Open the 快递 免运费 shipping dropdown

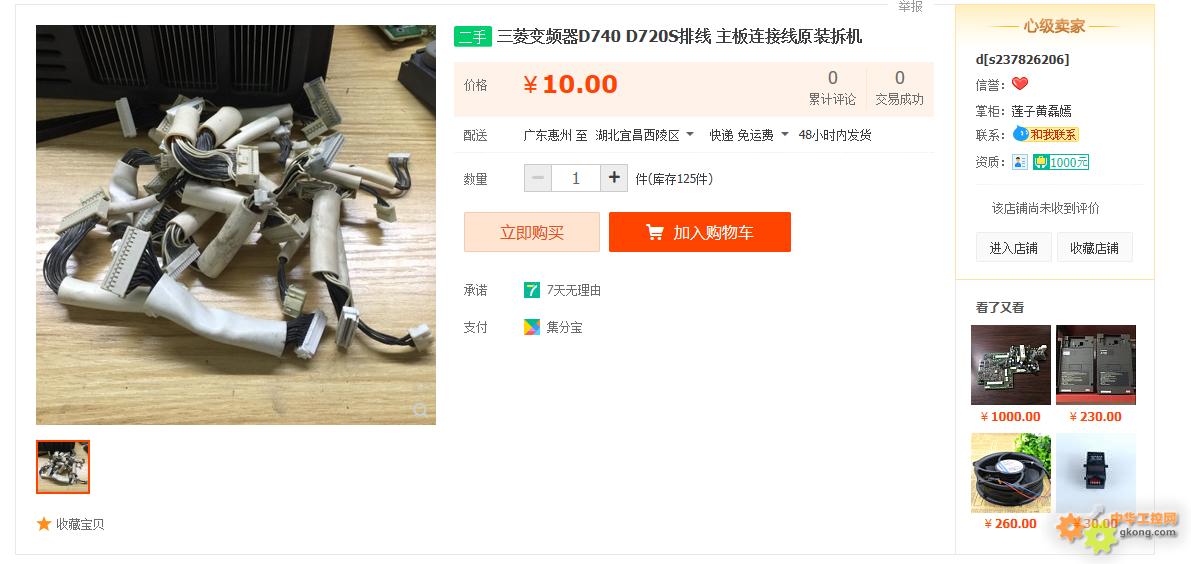pos(749,135)
